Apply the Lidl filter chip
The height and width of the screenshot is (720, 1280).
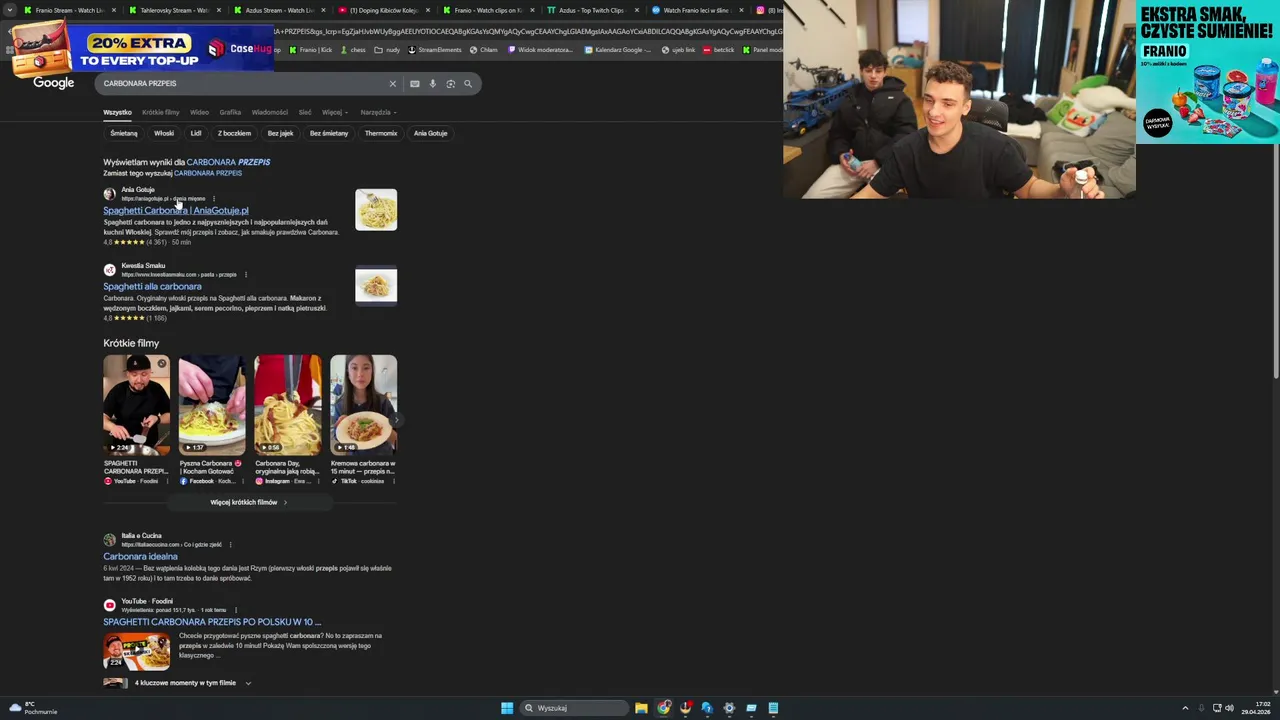click(x=196, y=133)
